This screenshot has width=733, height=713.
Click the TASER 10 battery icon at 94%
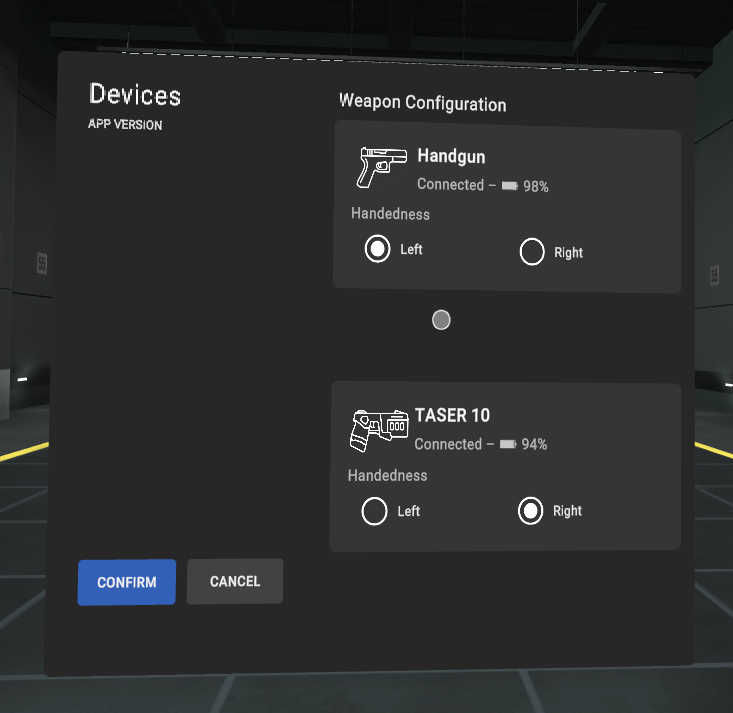(x=508, y=444)
